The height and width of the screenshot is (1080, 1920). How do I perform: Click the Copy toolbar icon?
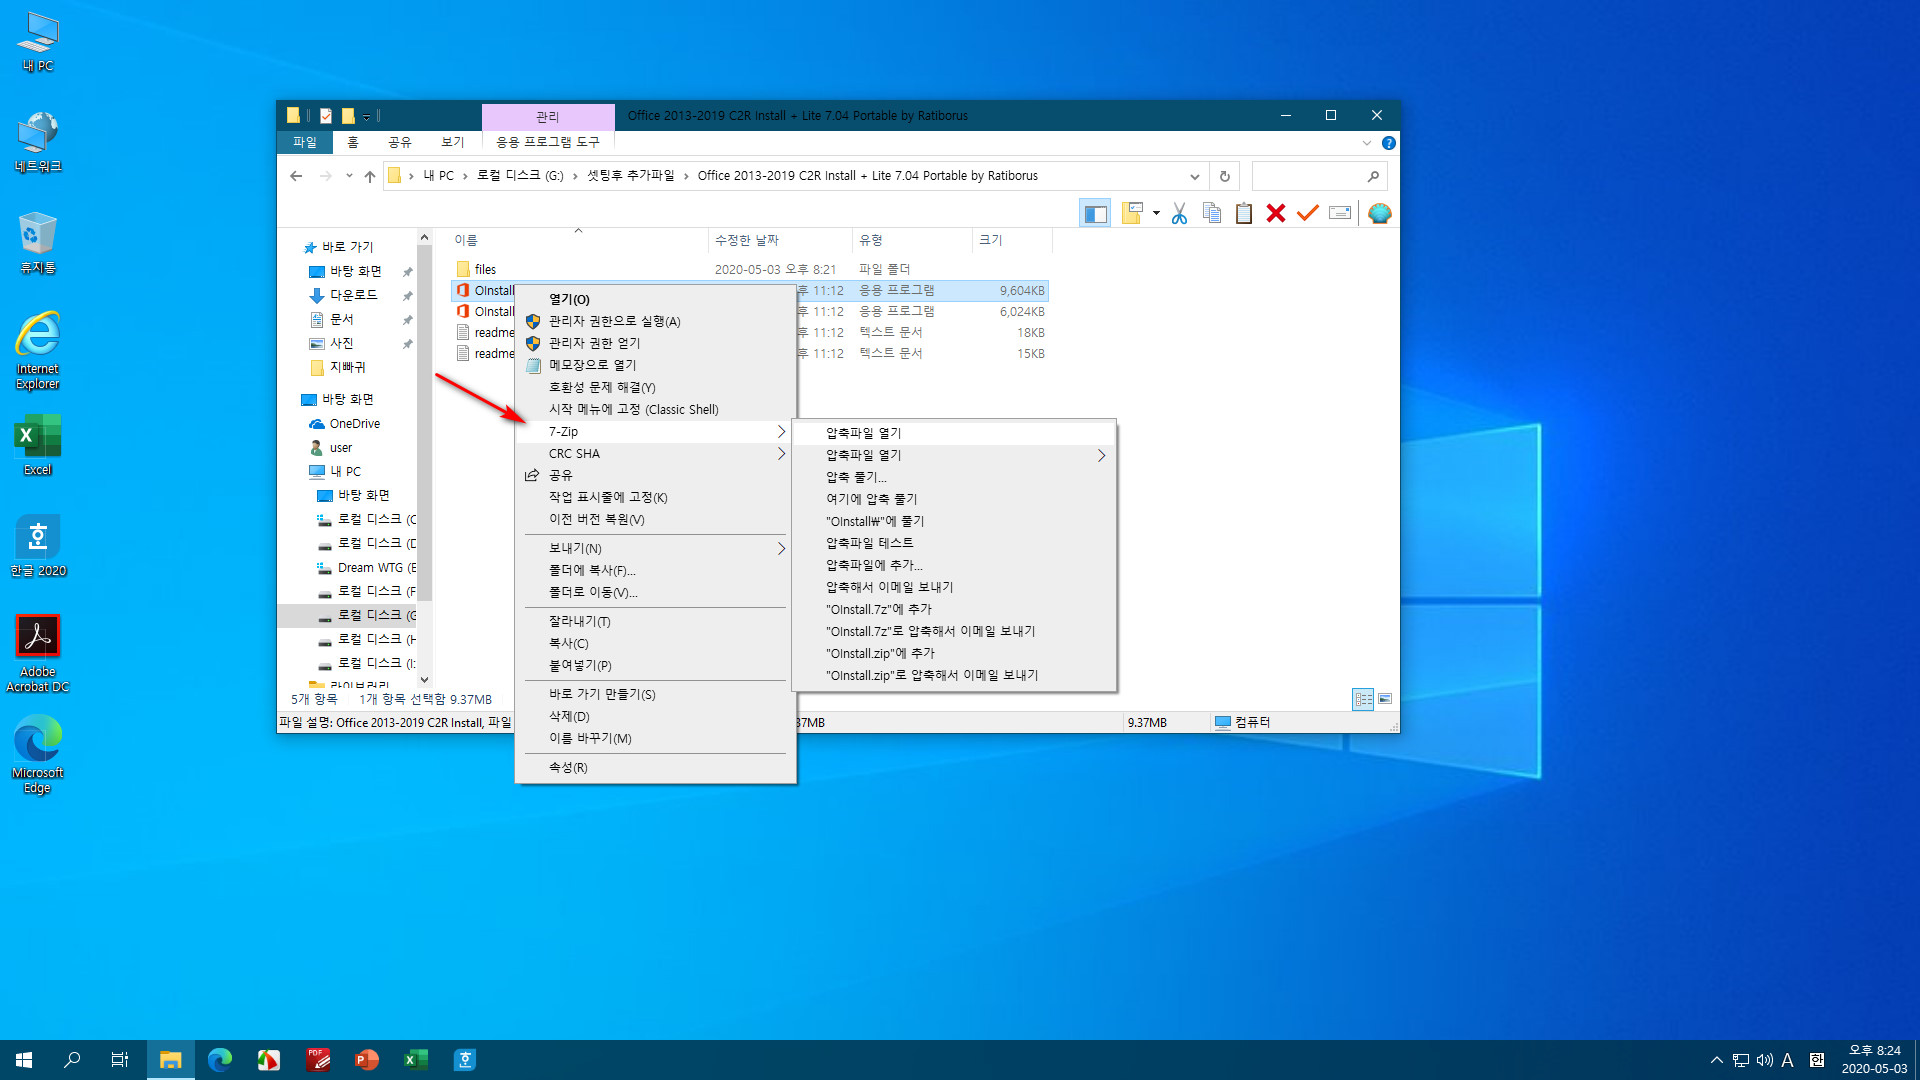pyautogui.click(x=1211, y=213)
